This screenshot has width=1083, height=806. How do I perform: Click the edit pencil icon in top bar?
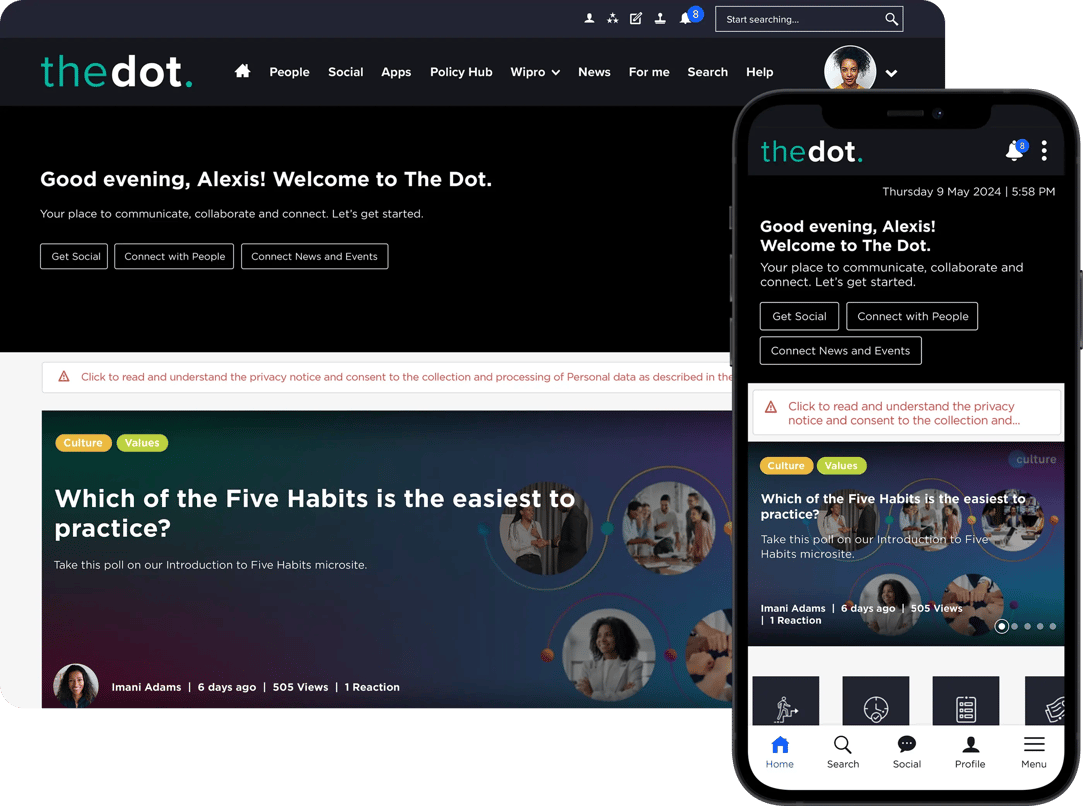tap(635, 19)
